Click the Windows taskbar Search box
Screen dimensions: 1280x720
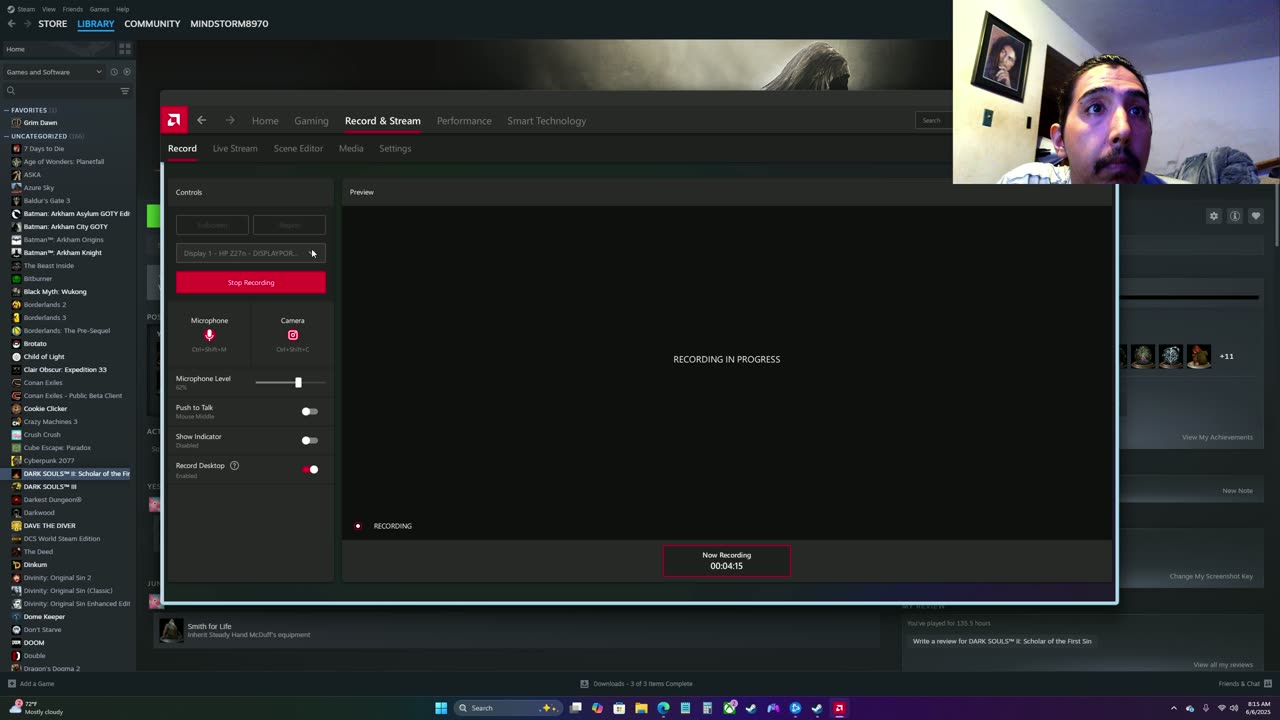pos(508,708)
